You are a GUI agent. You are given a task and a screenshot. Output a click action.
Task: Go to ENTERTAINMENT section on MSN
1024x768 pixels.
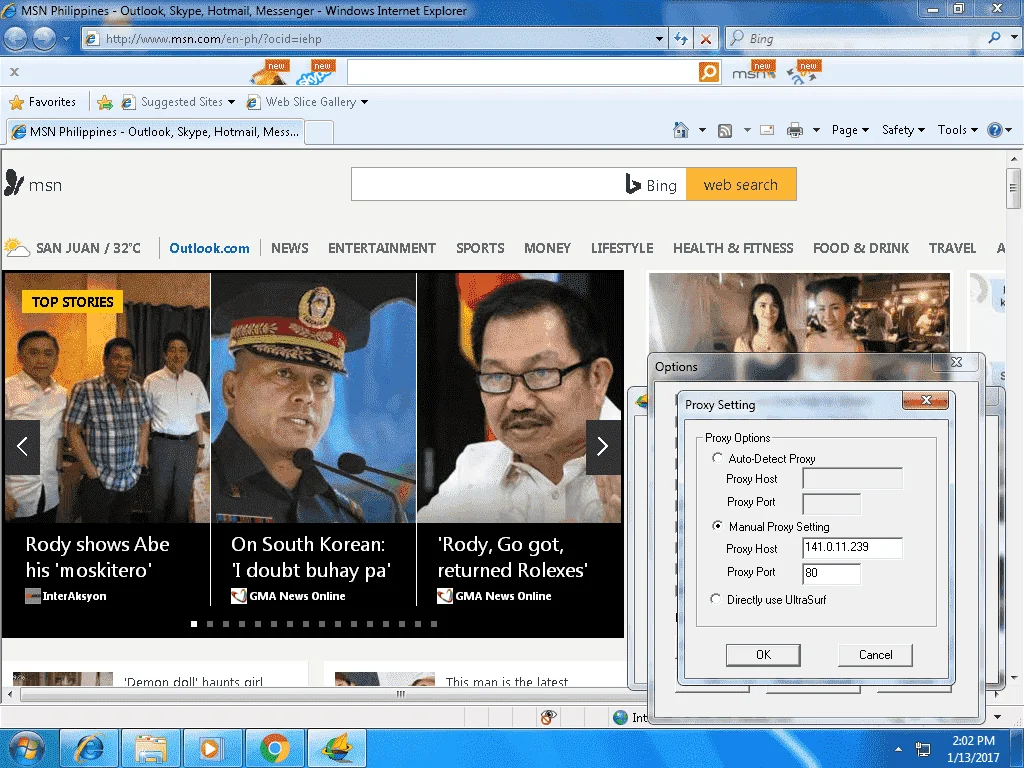382,248
